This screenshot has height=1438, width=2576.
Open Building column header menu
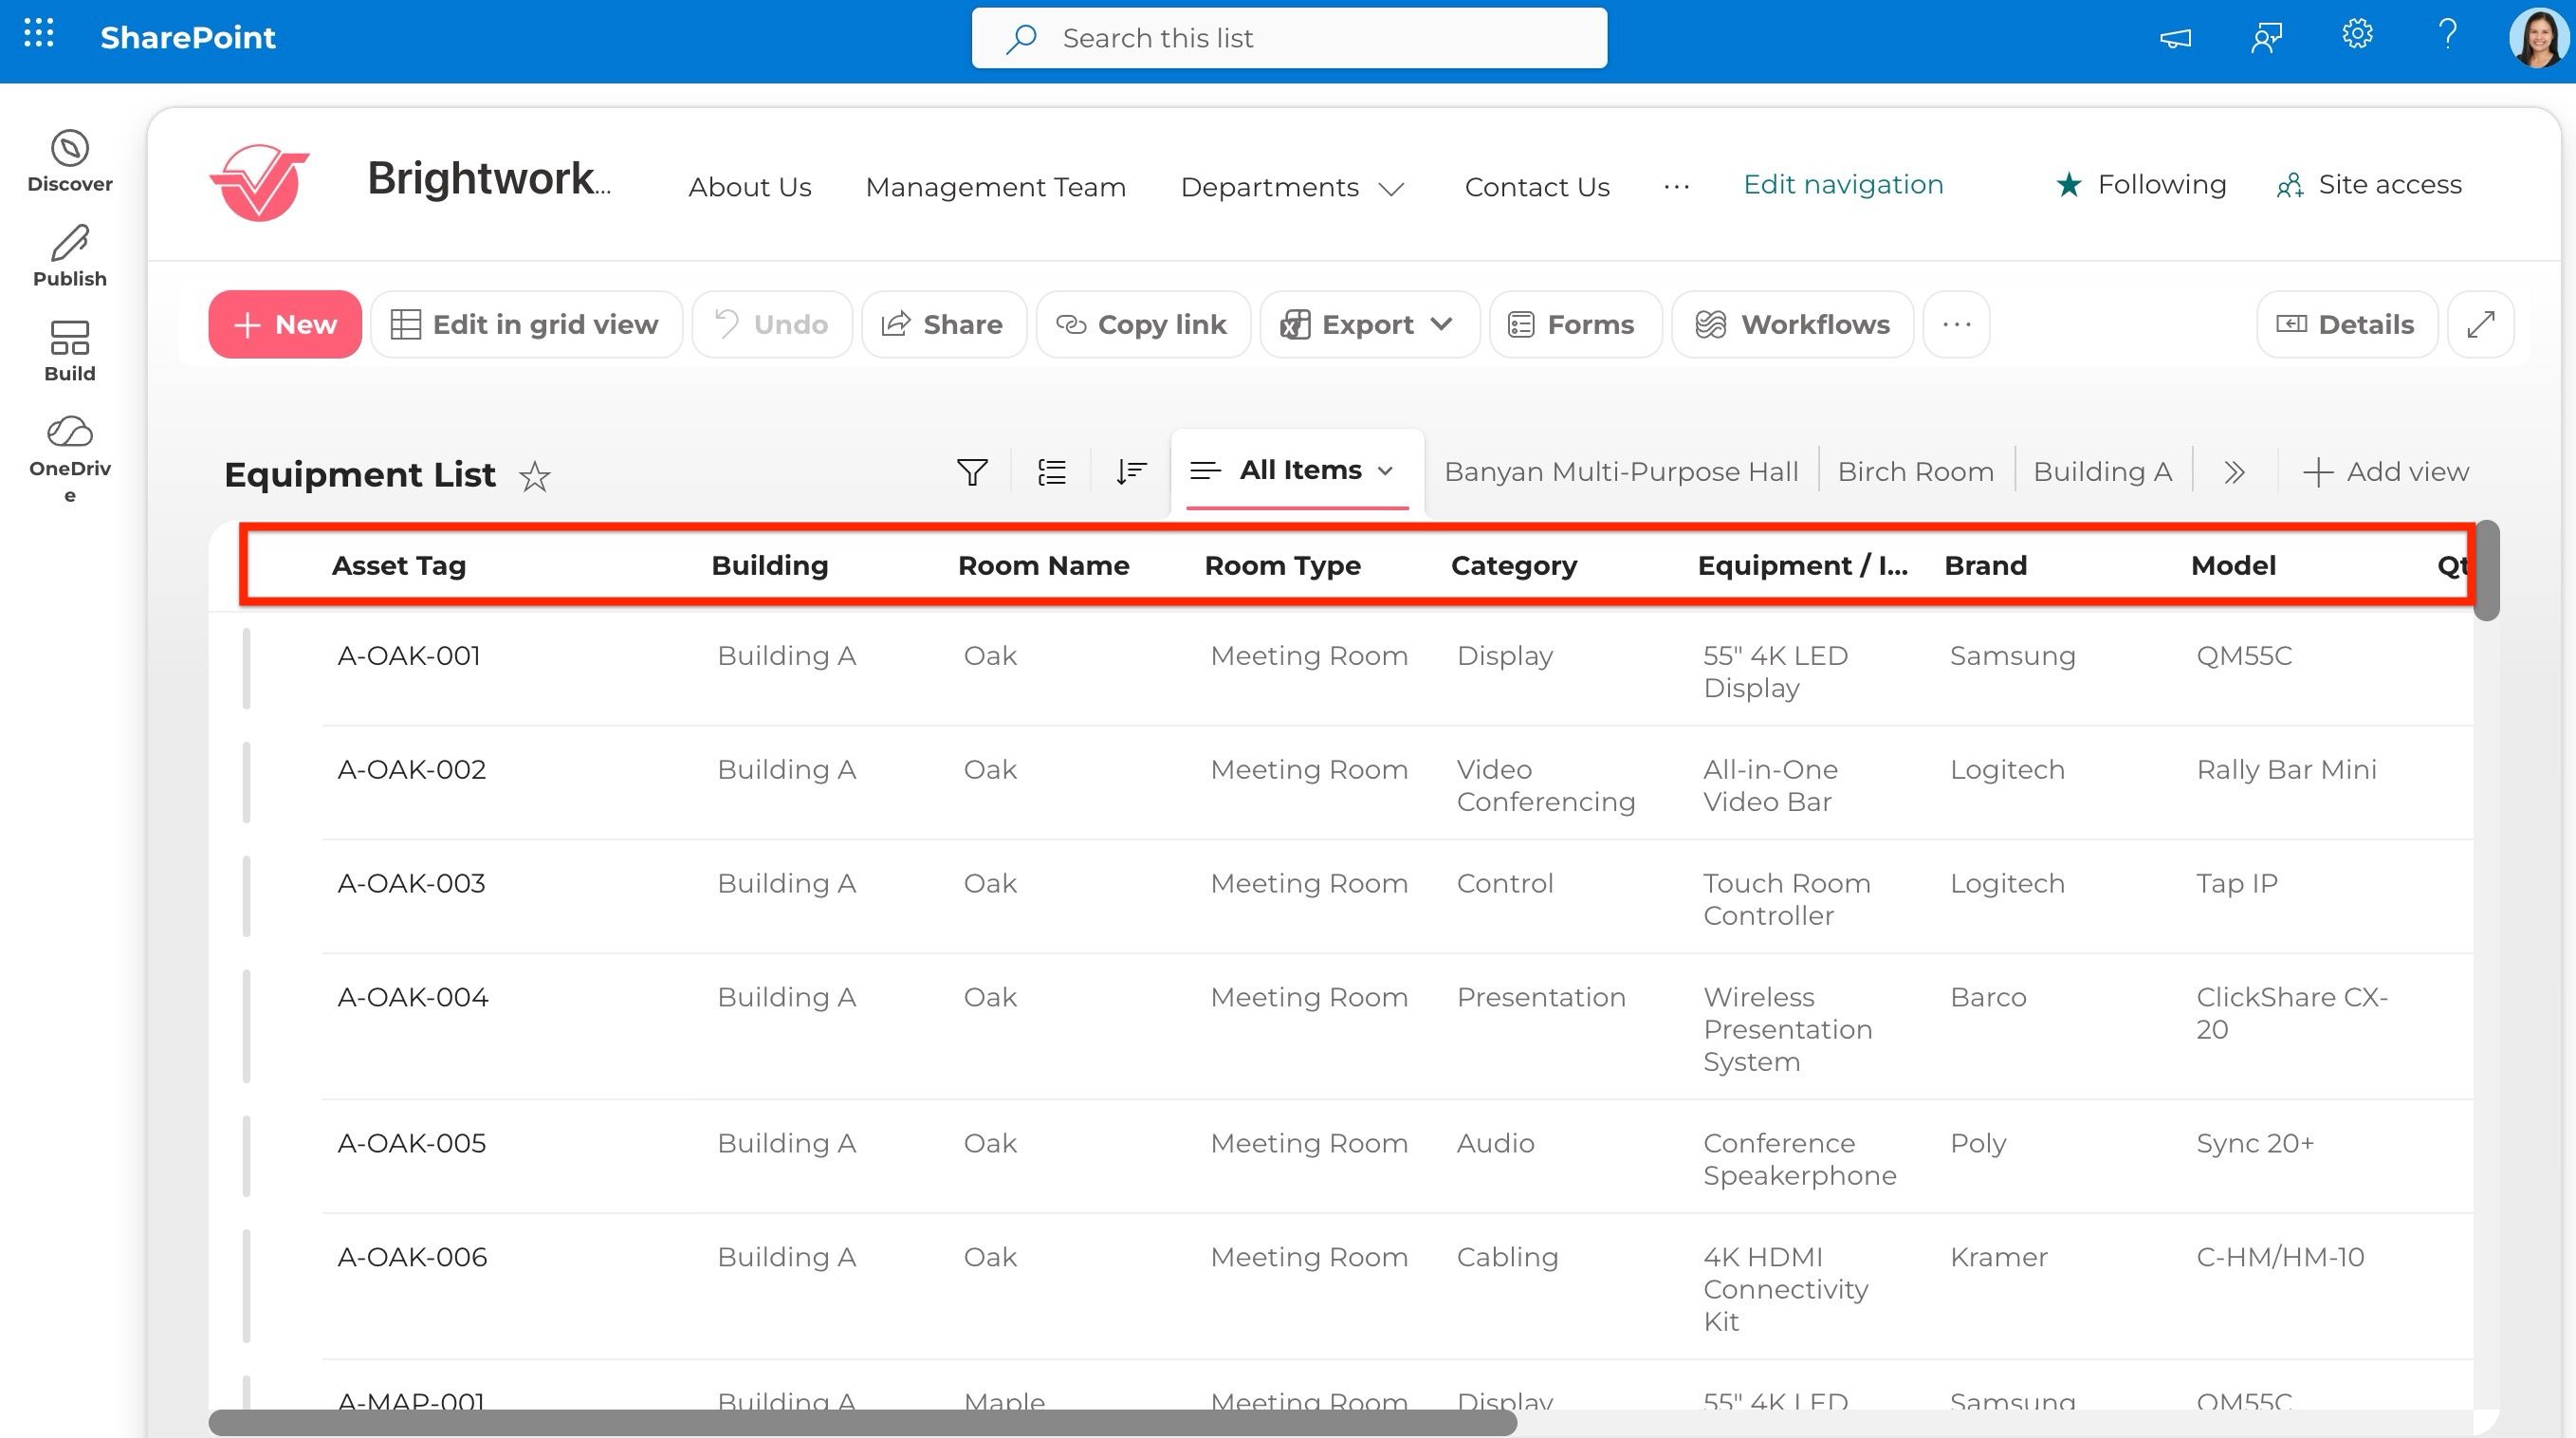770,565
